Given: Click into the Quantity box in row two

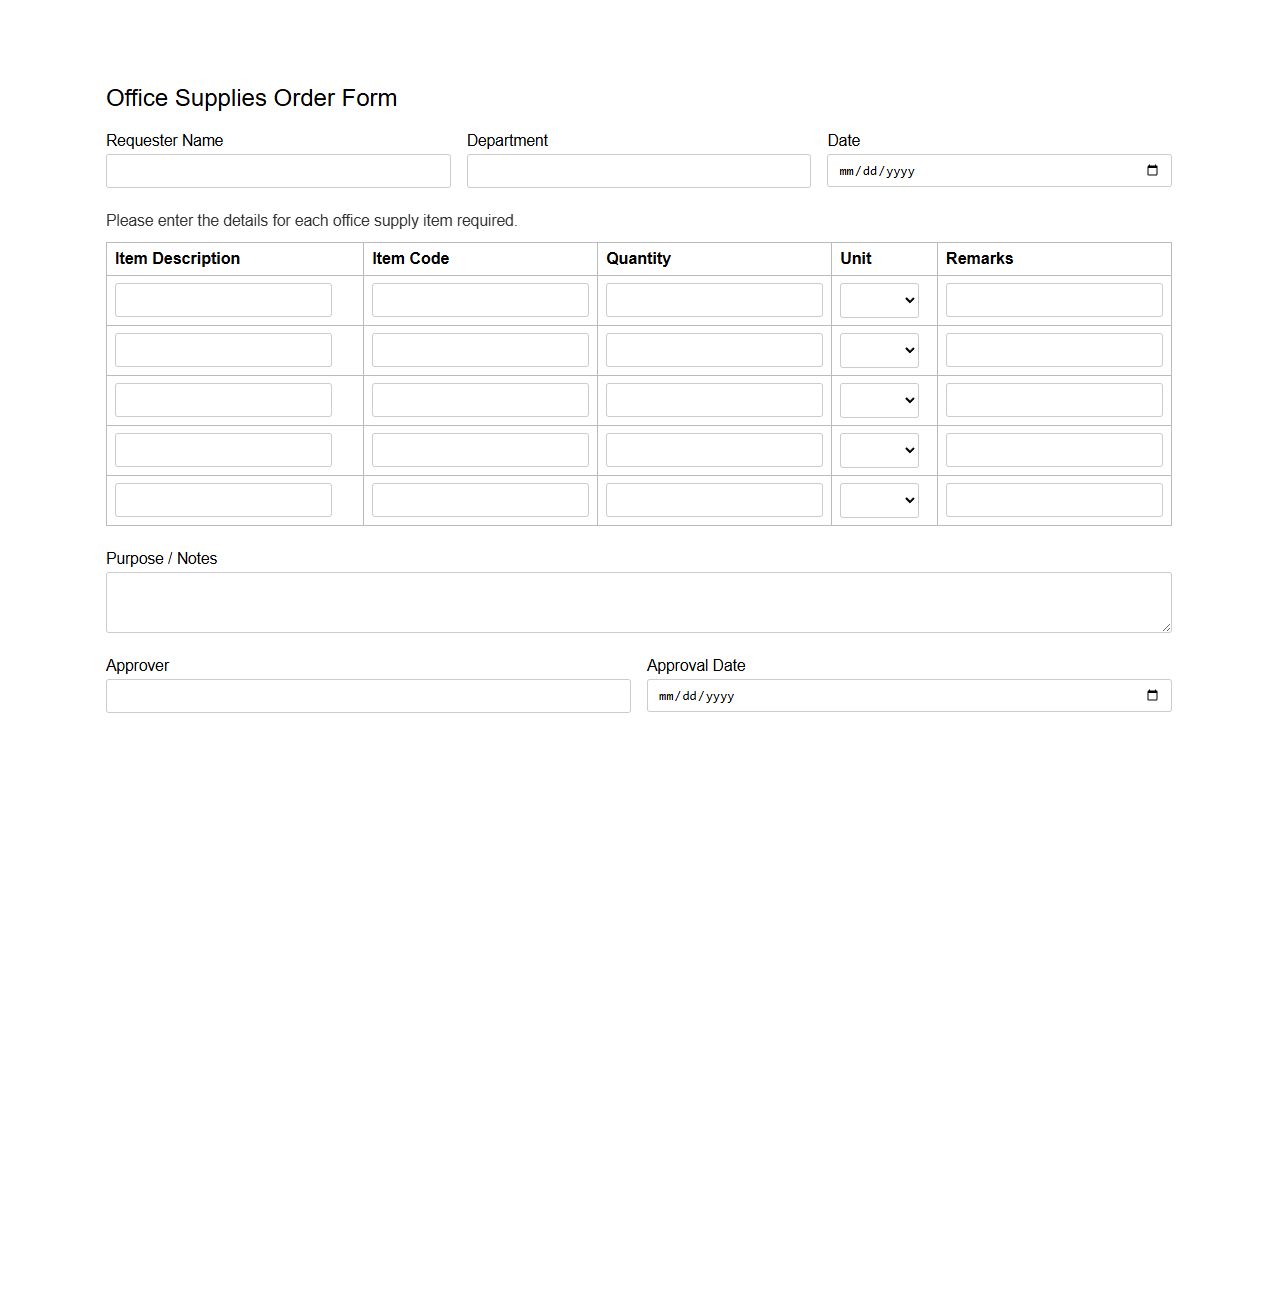Looking at the screenshot, I should tap(713, 349).
